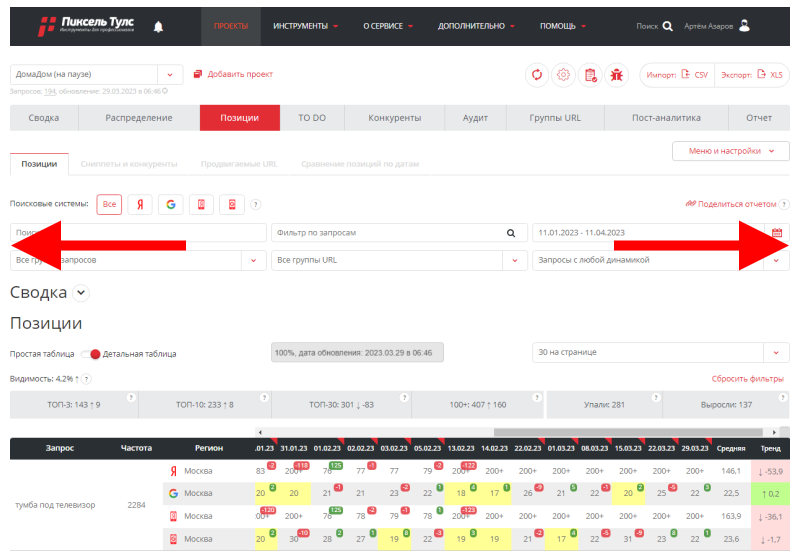Click table horizontal scrollbar left arrow

(x=260, y=433)
